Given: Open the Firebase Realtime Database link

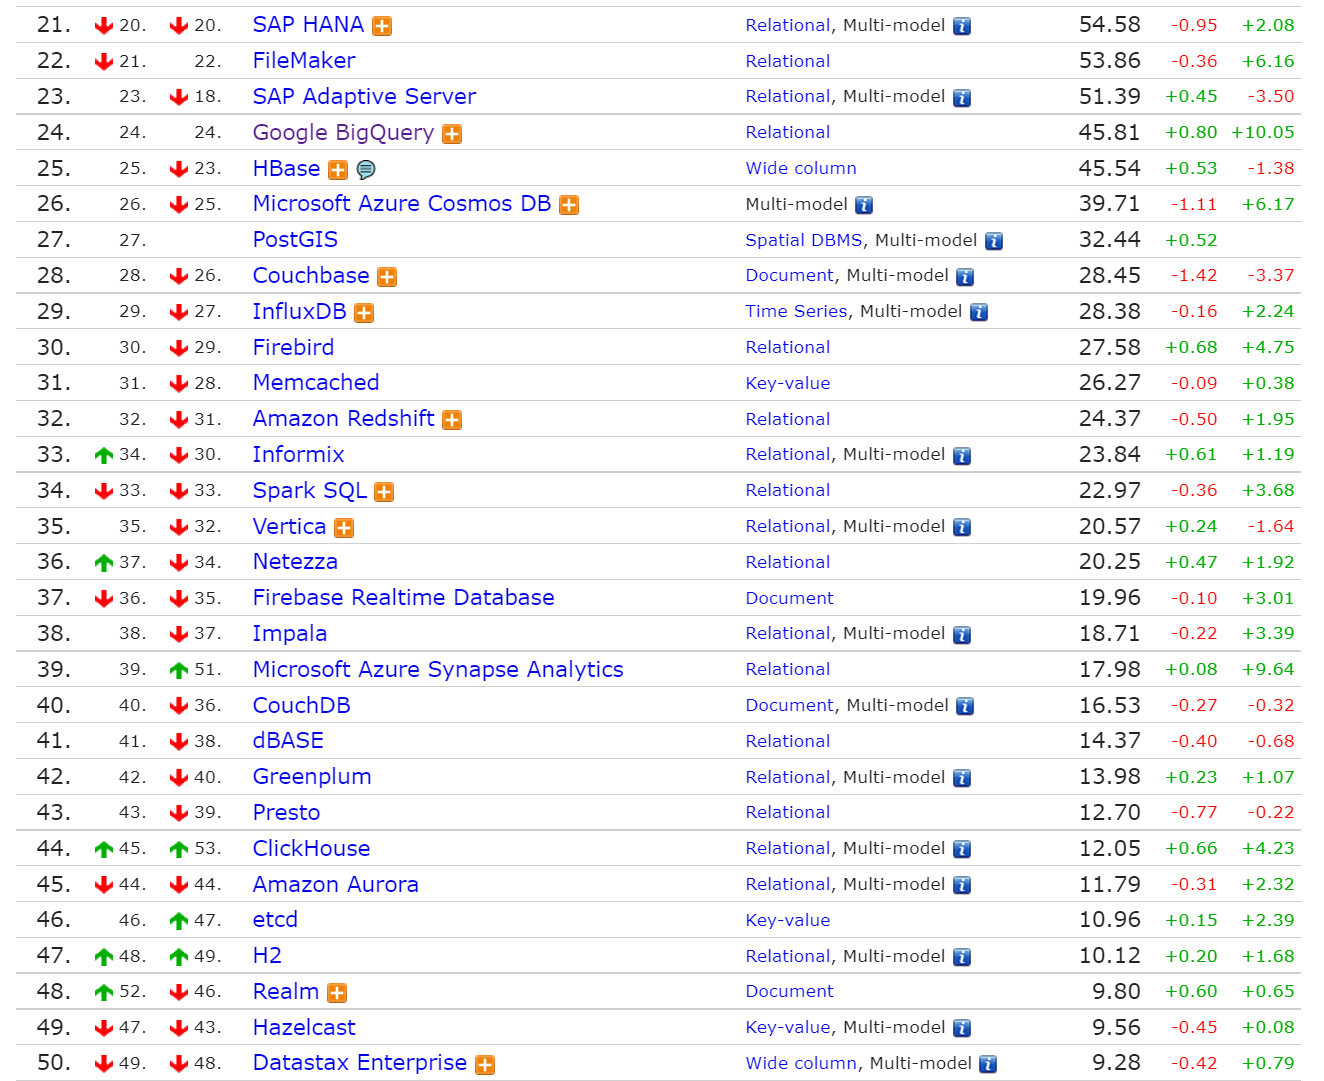Looking at the screenshot, I should [403, 598].
